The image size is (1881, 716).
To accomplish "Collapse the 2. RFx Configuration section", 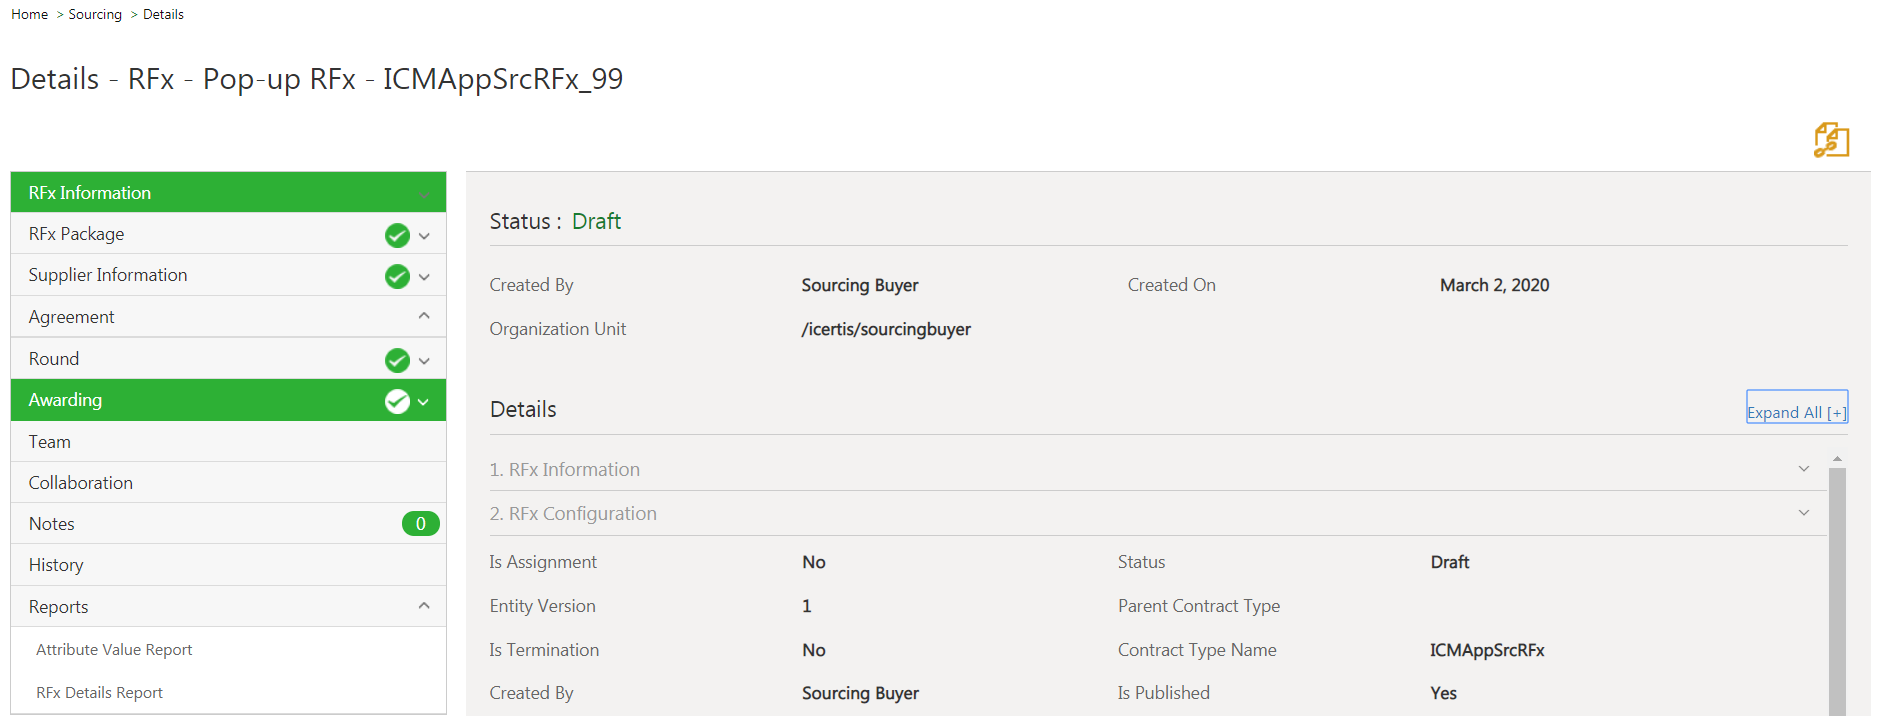I will (x=1803, y=513).
